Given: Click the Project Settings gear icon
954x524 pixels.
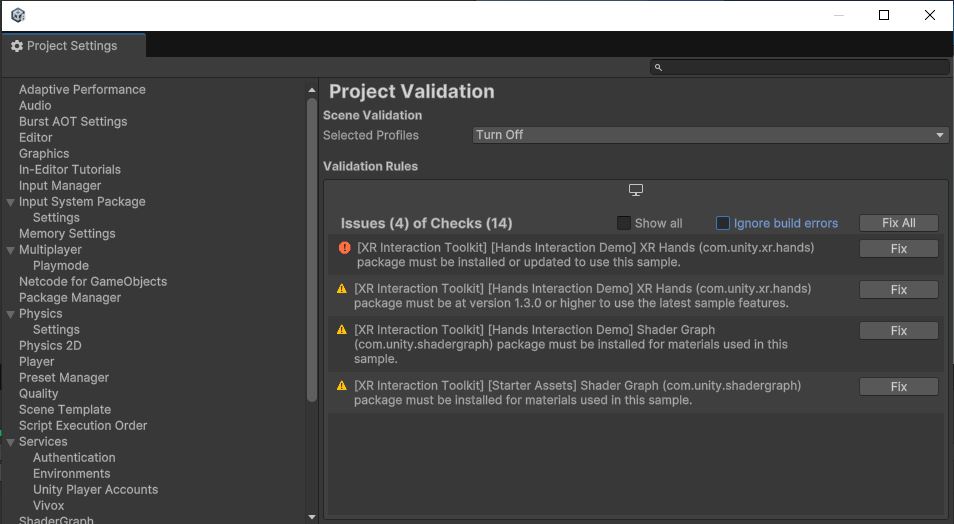Looking at the screenshot, I should tap(17, 46).
